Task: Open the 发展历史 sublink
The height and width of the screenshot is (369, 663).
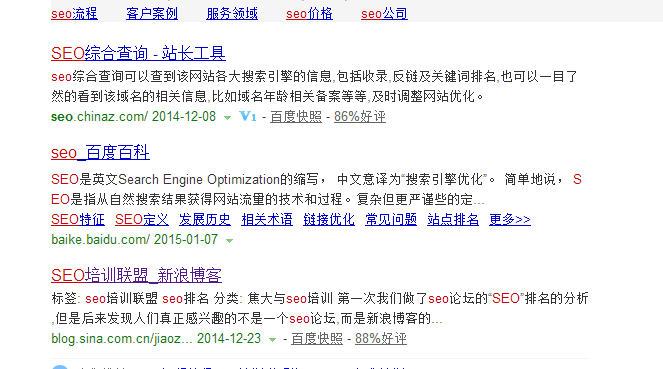Action: [x=205, y=219]
